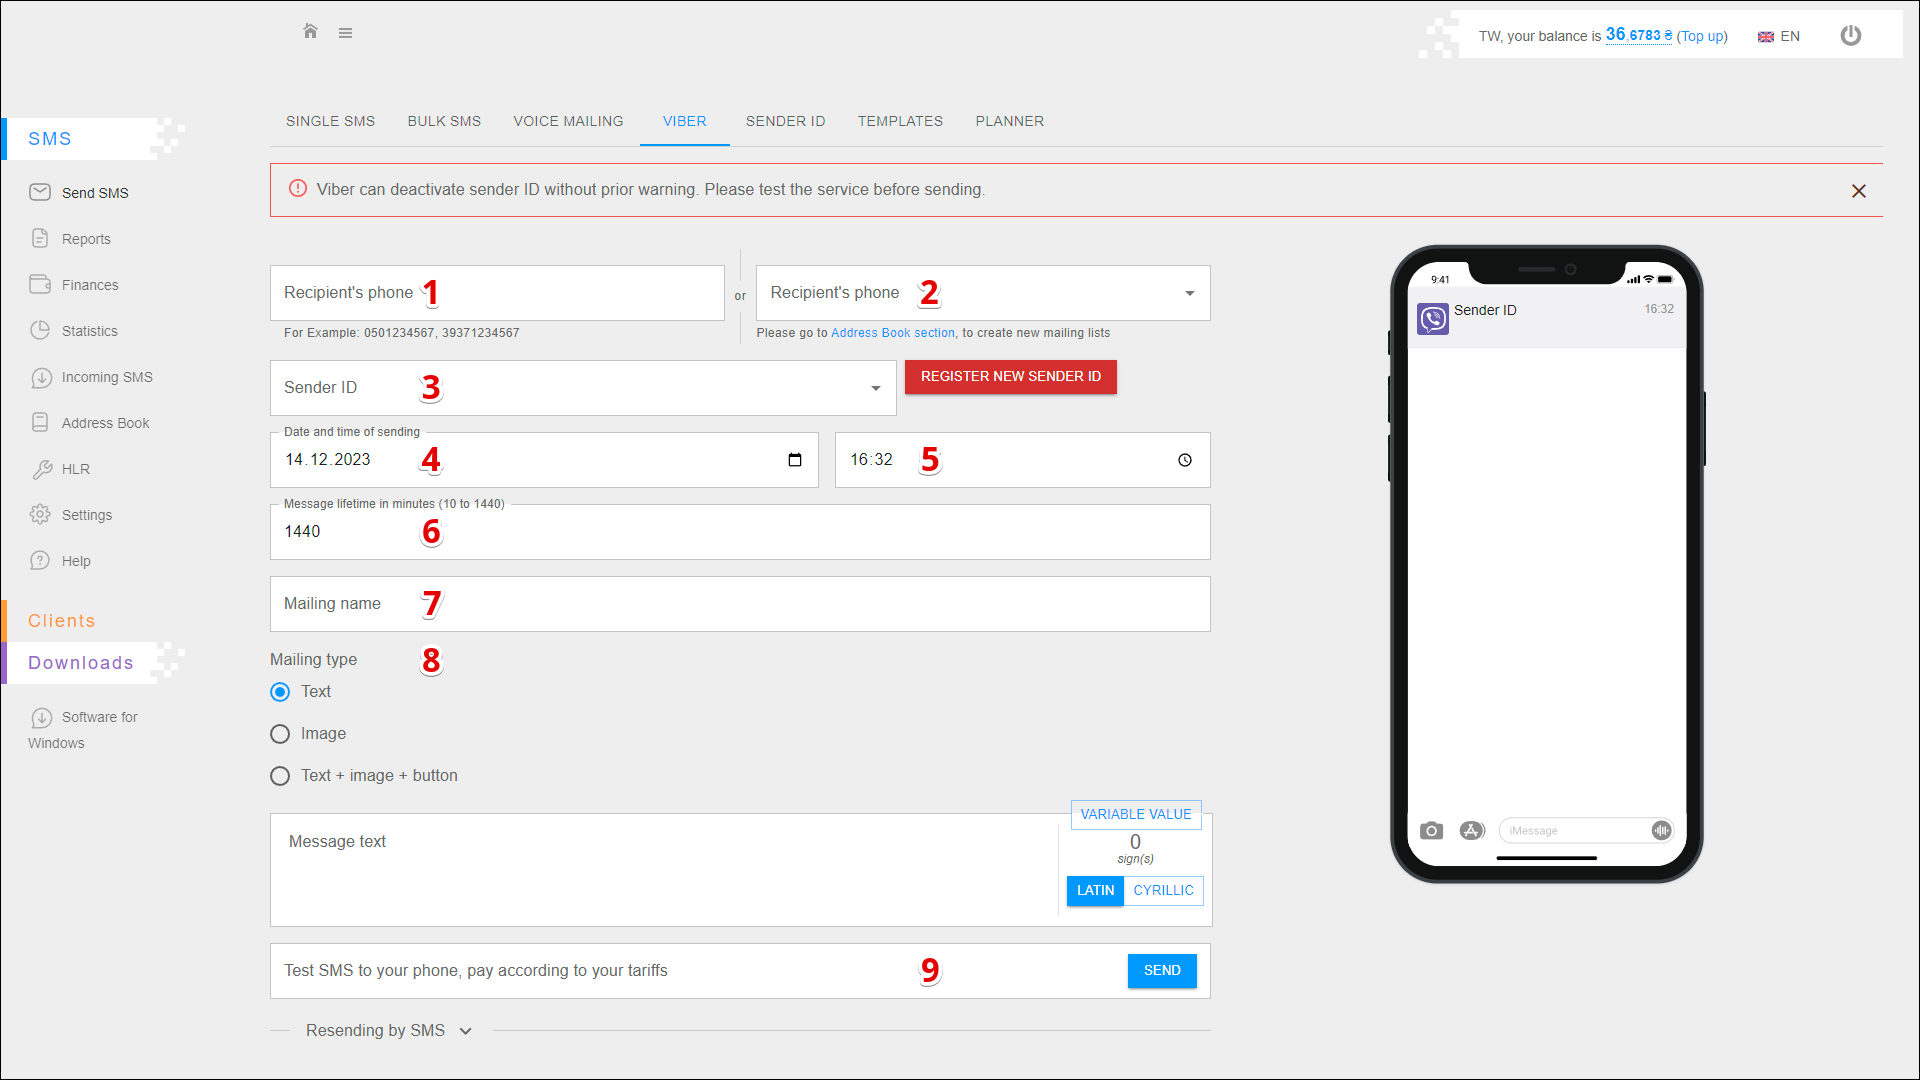Open the HLR sidebar item

tap(75, 469)
